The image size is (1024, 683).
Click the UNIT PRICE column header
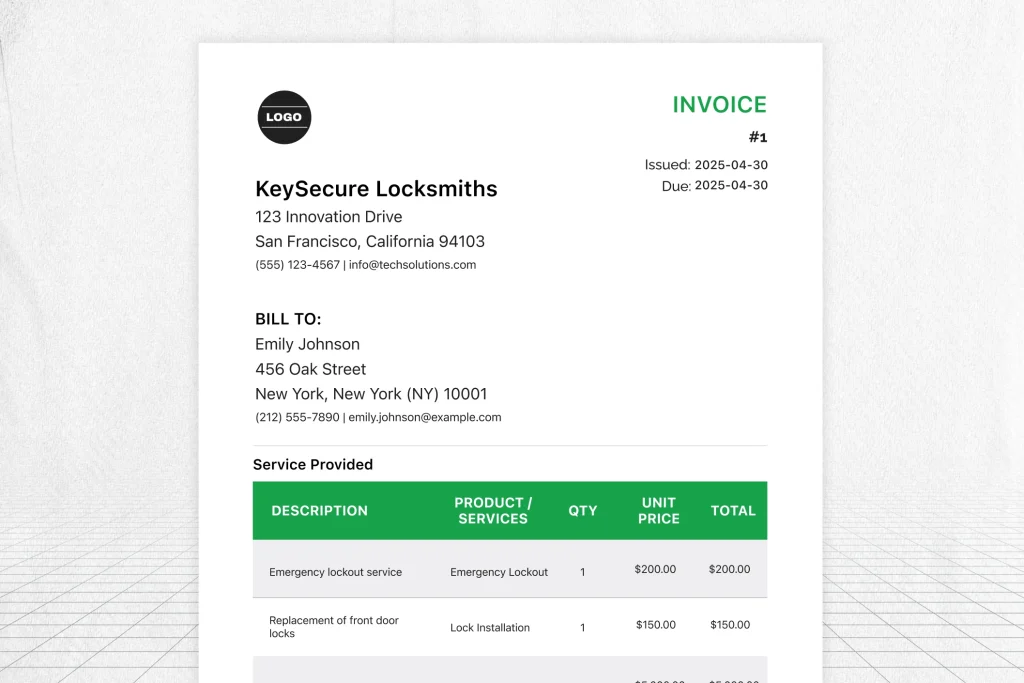(x=658, y=510)
